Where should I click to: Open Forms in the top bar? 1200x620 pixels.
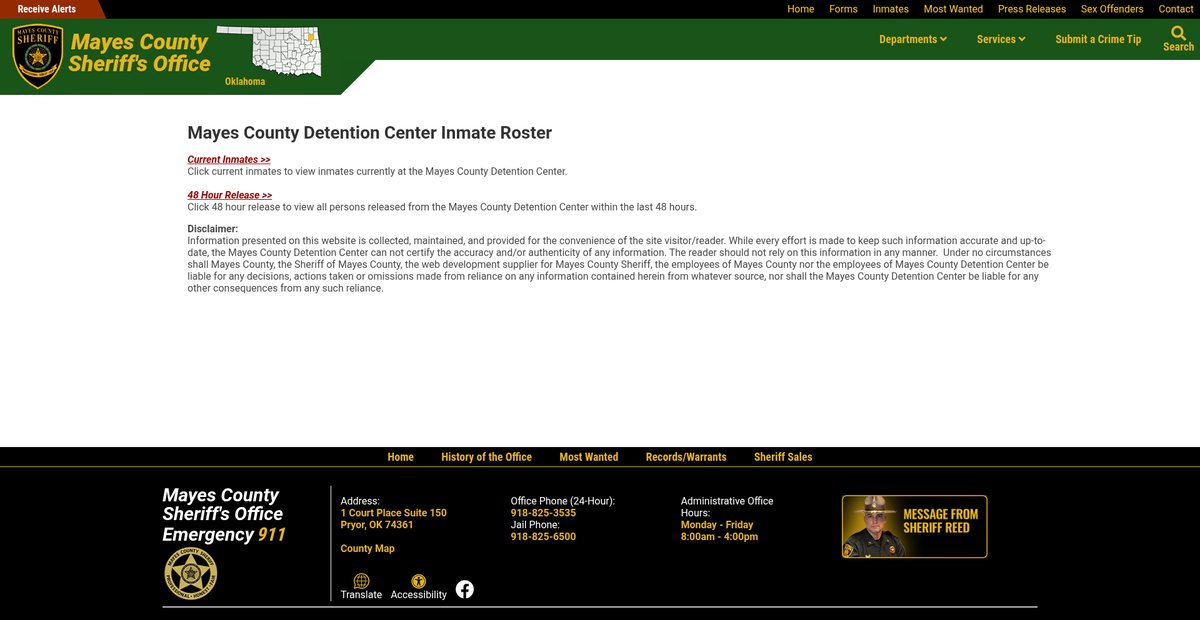(843, 9)
